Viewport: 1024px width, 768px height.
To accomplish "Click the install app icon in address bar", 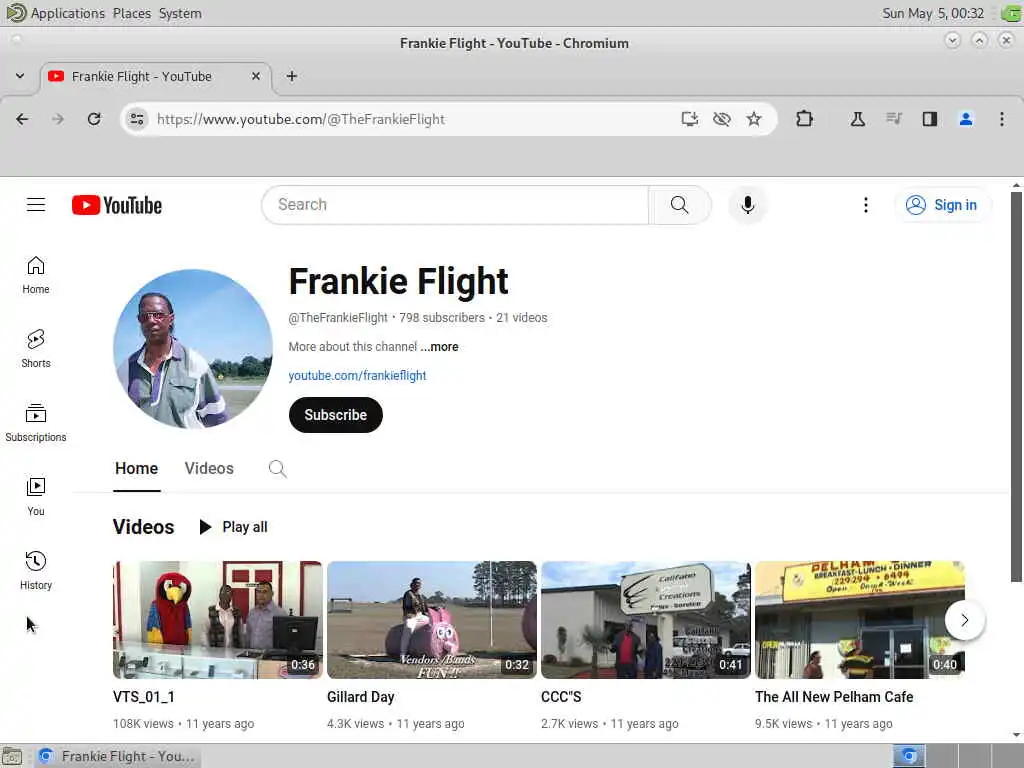I will (690, 119).
